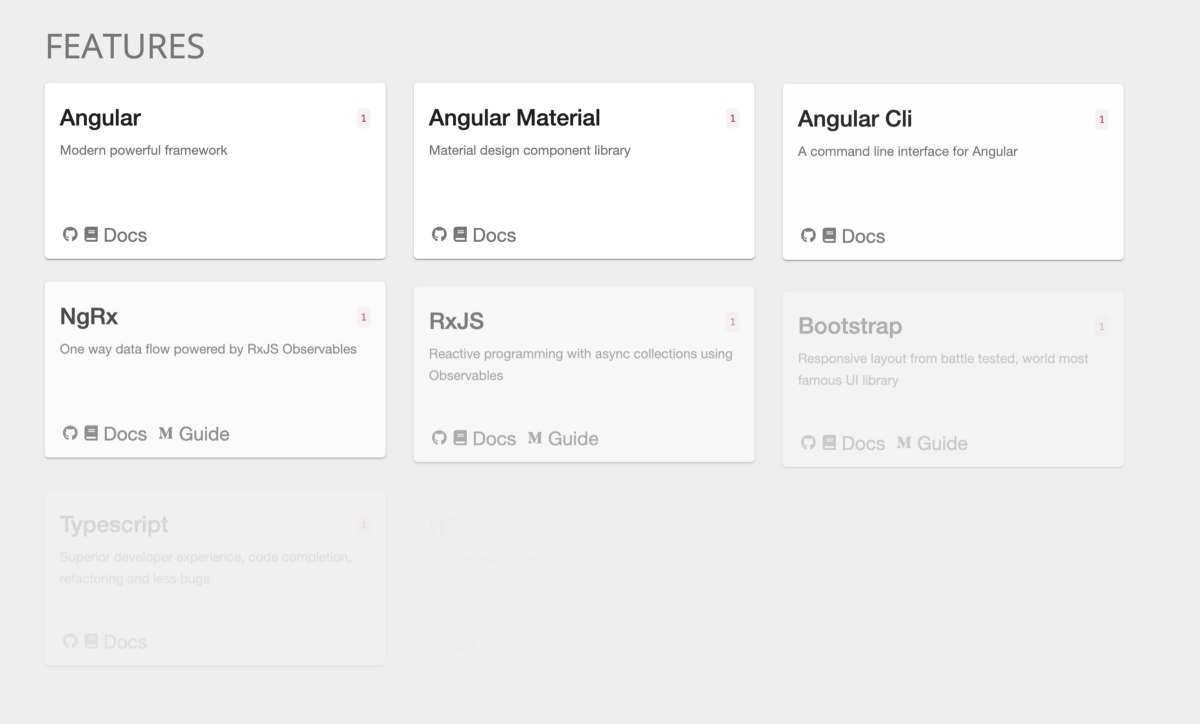Screen dimensions: 1200x724
Task: Click the "Material design component library" description
Action: tap(530, 150)
